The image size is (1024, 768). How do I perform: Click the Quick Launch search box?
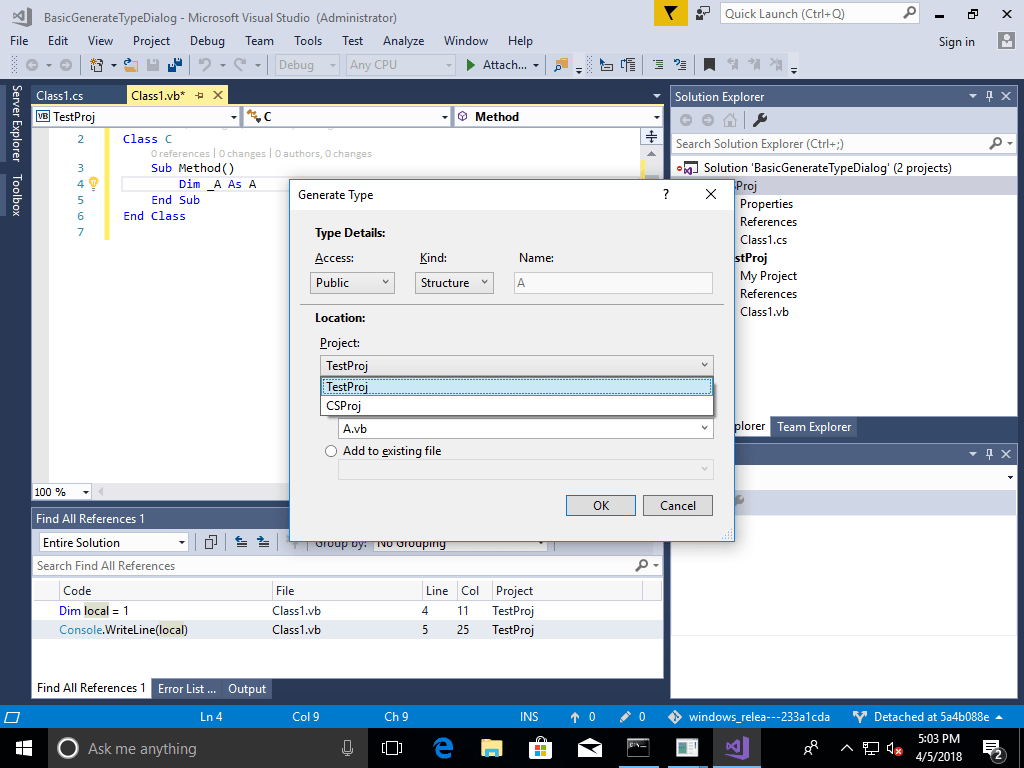coord(820,14)
